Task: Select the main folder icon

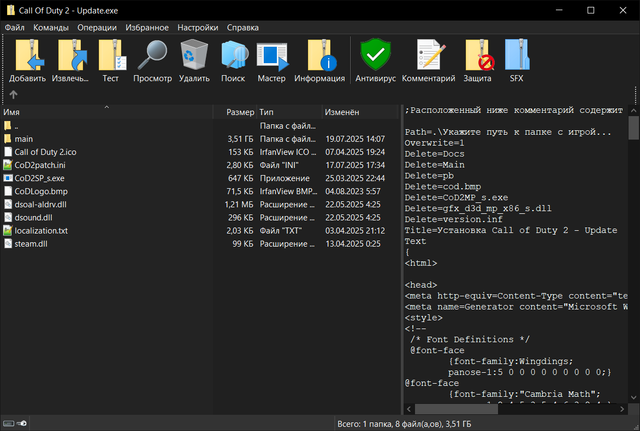Action: click(x=8, y=139)
